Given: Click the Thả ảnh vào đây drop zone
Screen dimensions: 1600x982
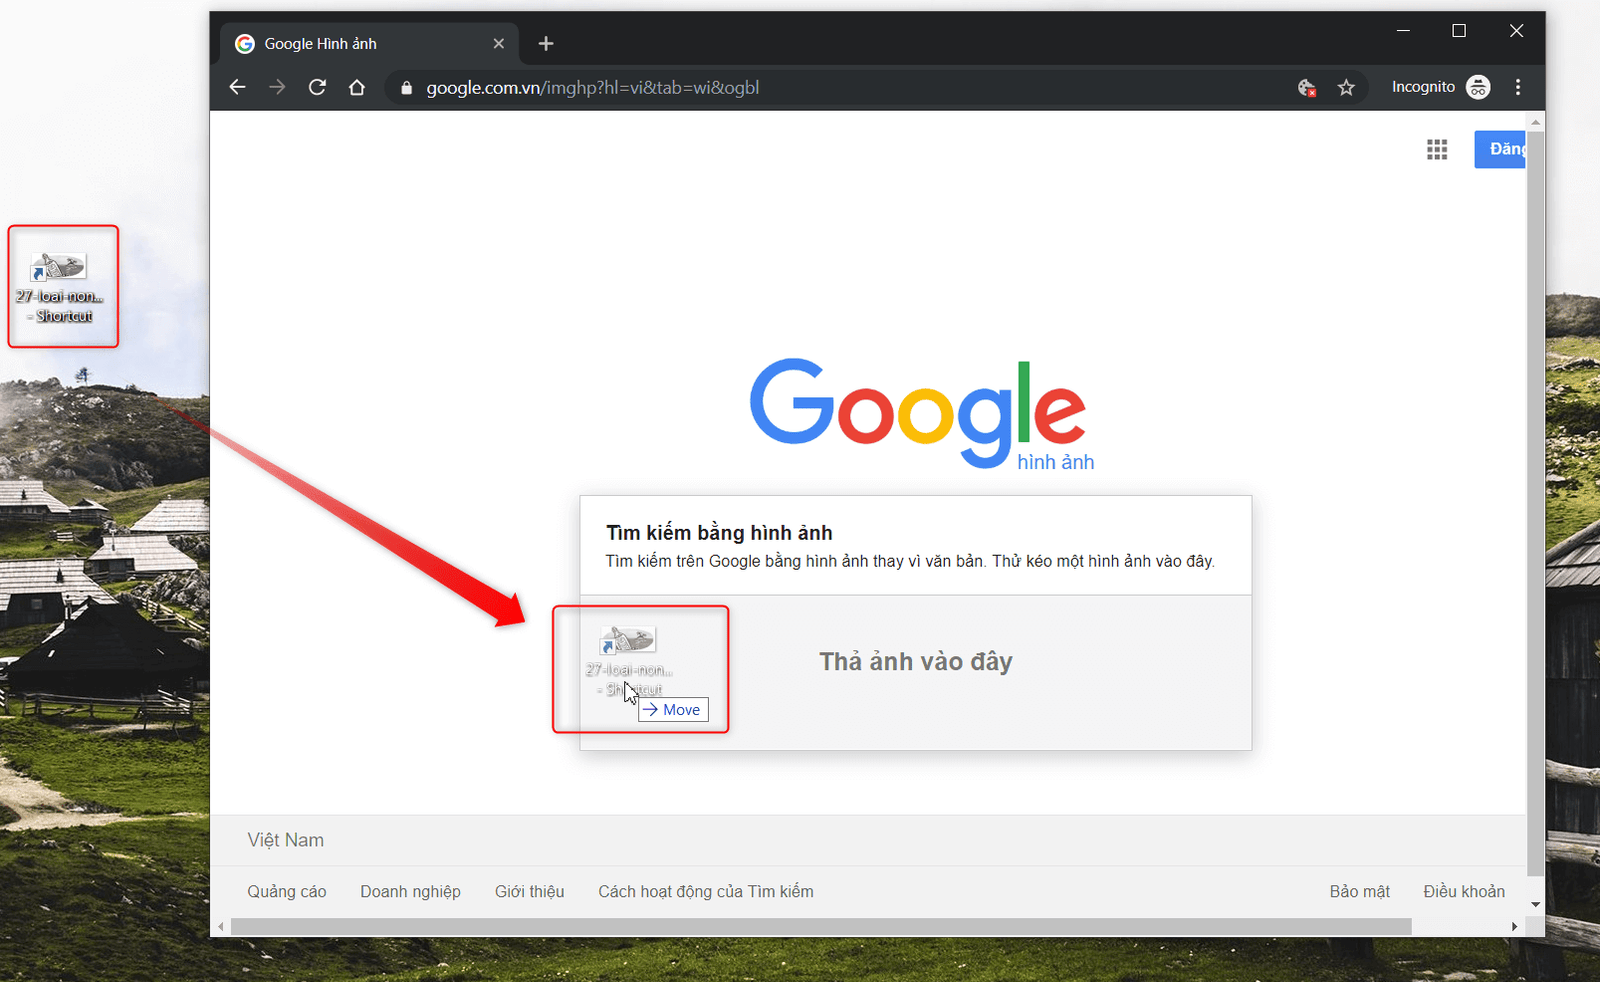Looking at the screenshot, I should (x=916, y=672).
